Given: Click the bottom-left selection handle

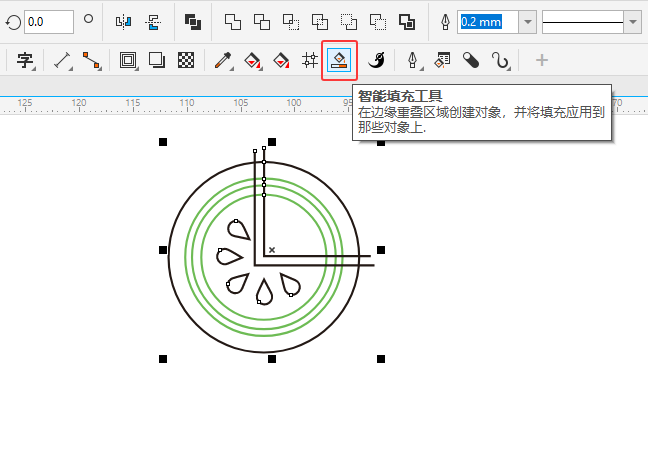Looking at the screenshot, I should (x=163, y=359).
